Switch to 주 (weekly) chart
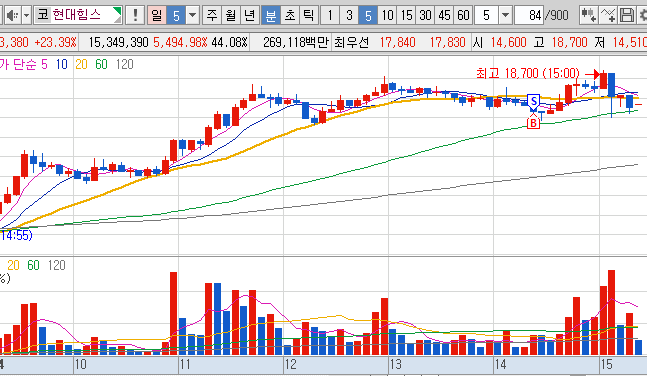647x376 pixels. [212, 16]
